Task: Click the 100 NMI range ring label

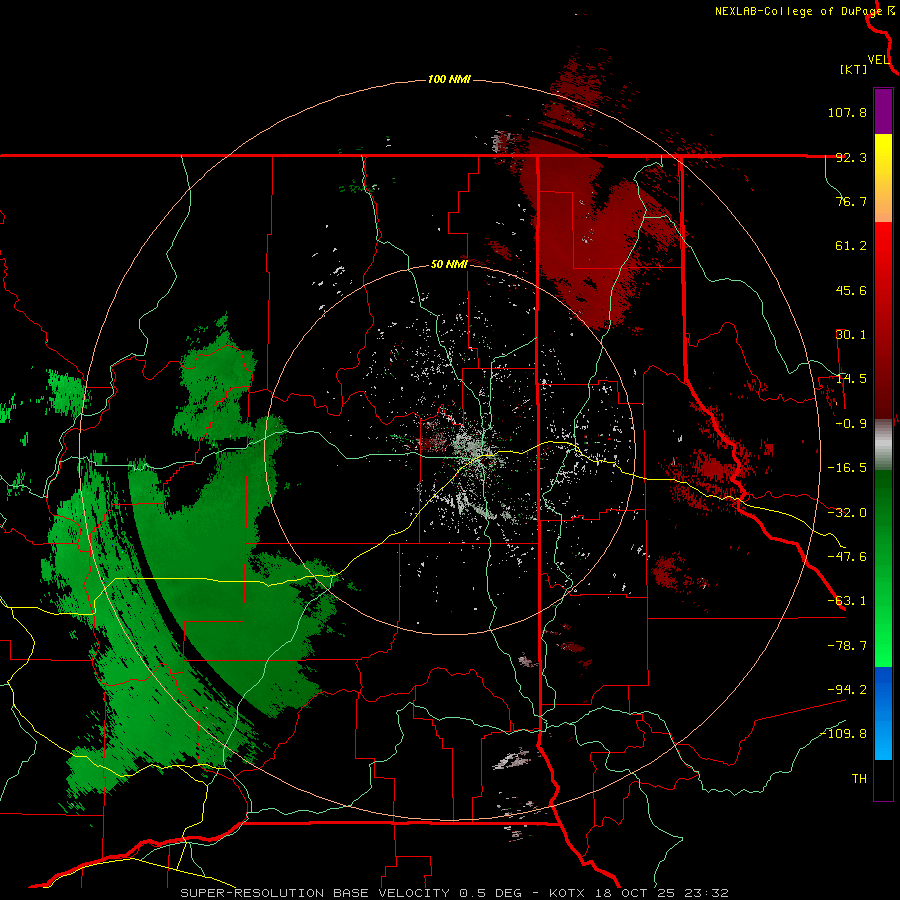Action: coord(449,79)
